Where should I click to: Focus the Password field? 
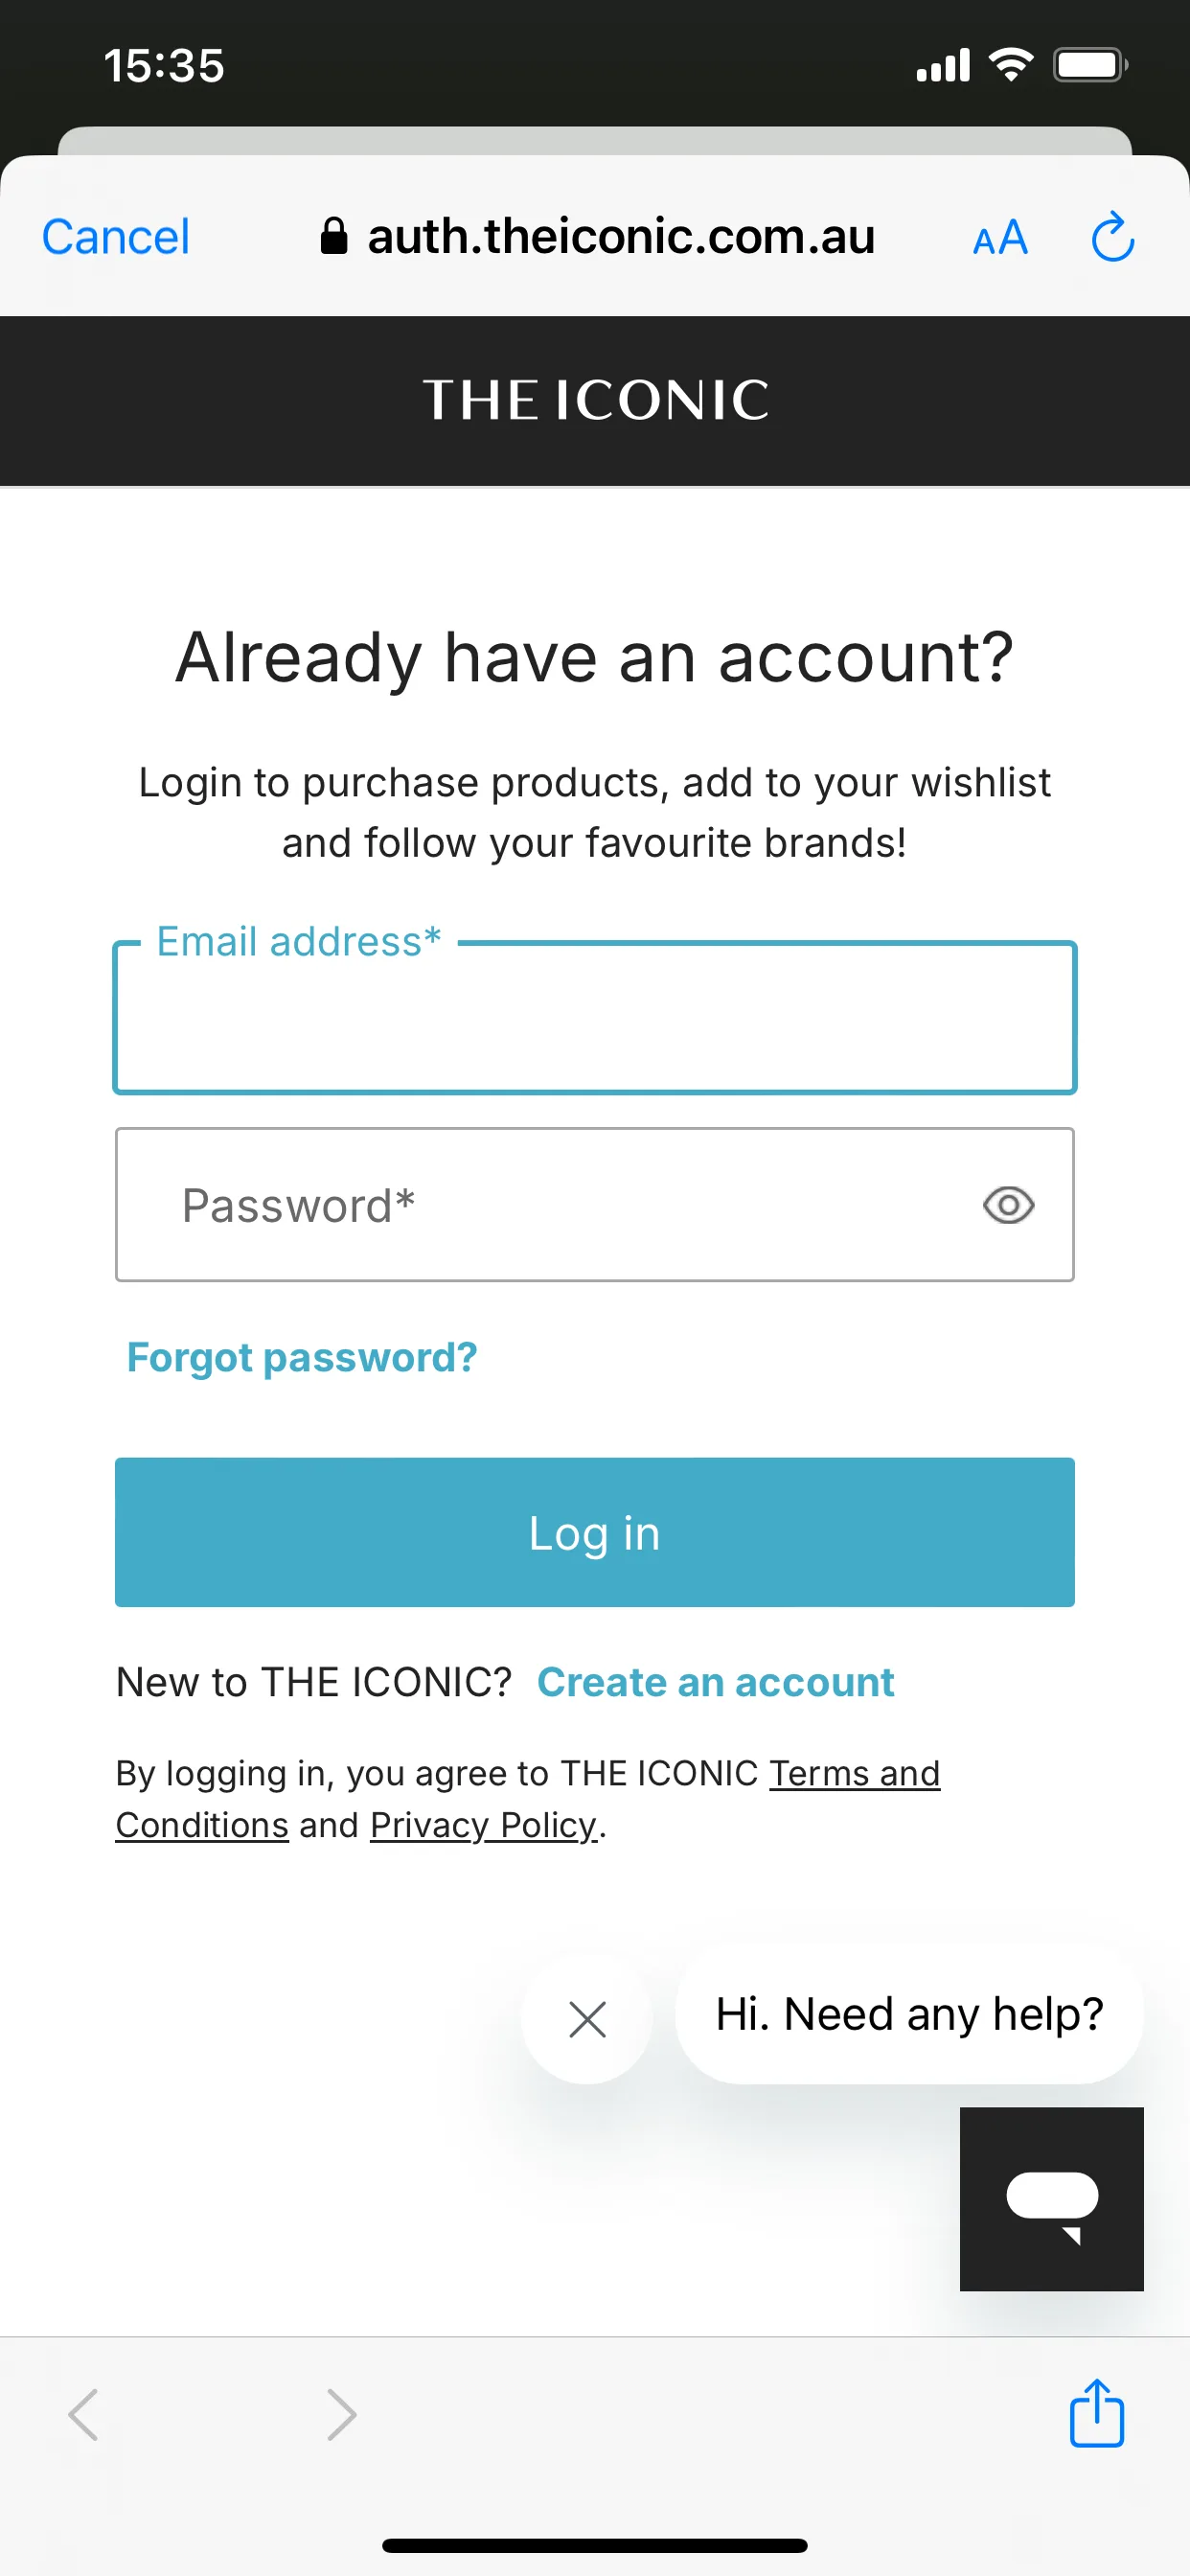point(595,1205)
